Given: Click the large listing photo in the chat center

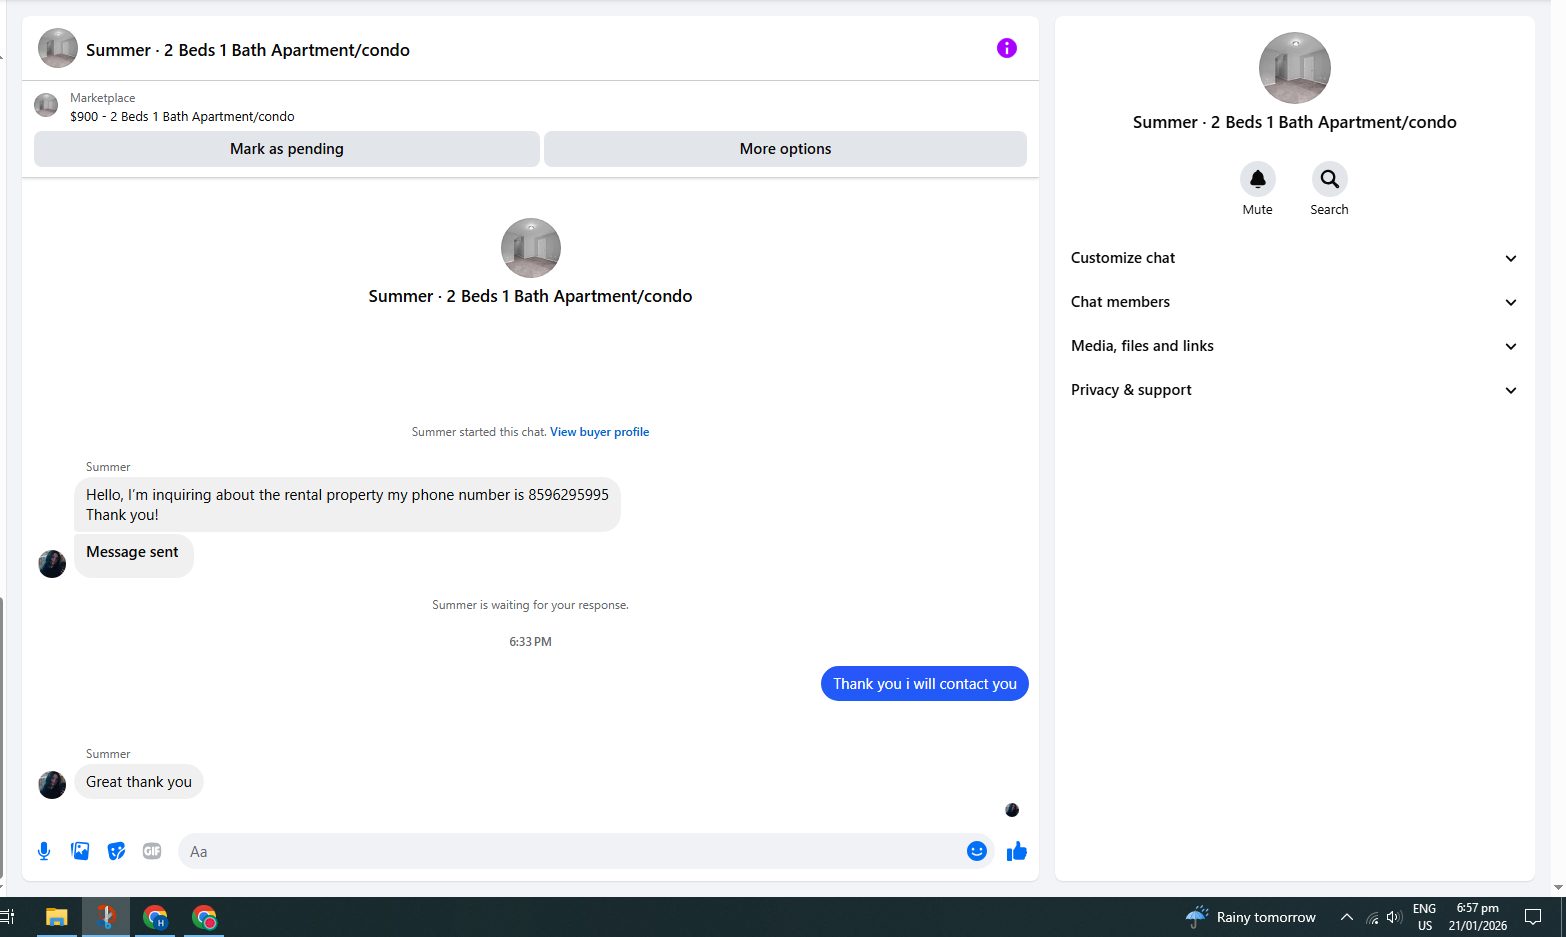Looking at the screenshot, I should [531, 248].
